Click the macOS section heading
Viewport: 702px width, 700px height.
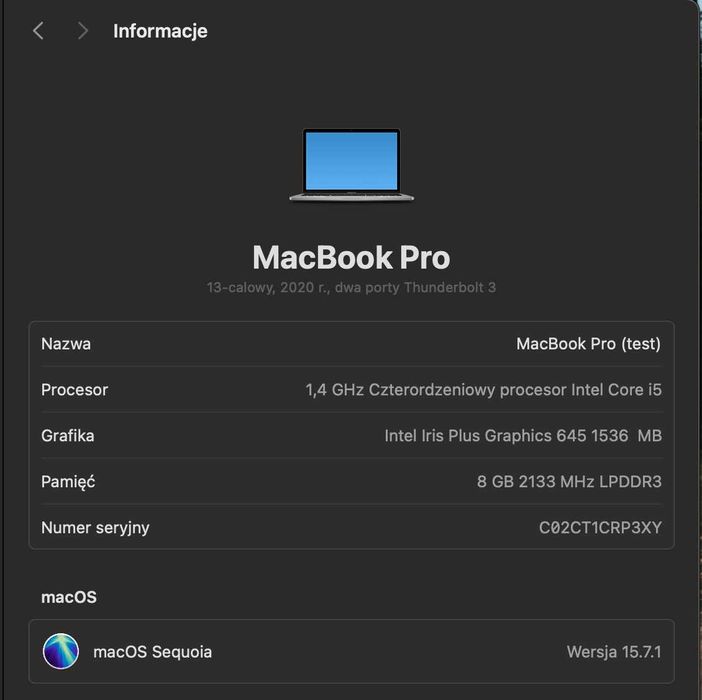(69, 598)
